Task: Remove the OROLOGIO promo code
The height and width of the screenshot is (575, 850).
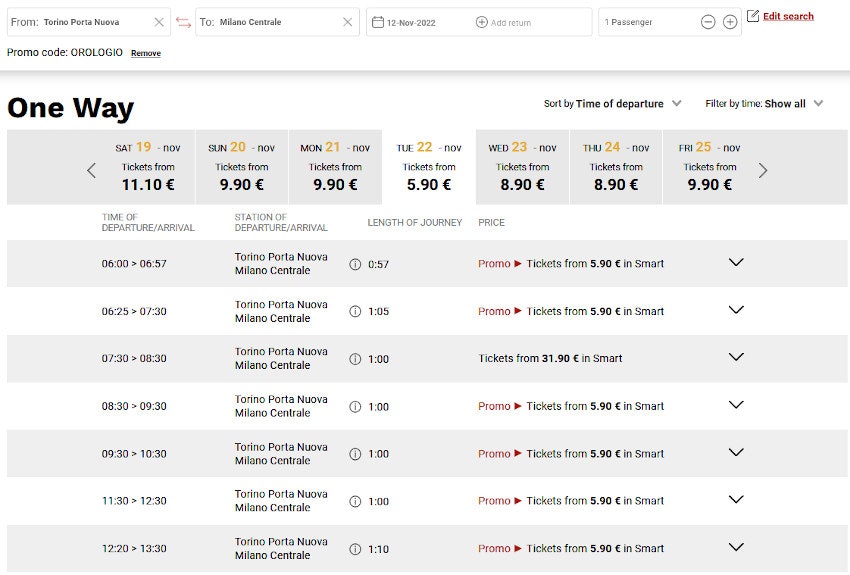Action: coord(145,53)
